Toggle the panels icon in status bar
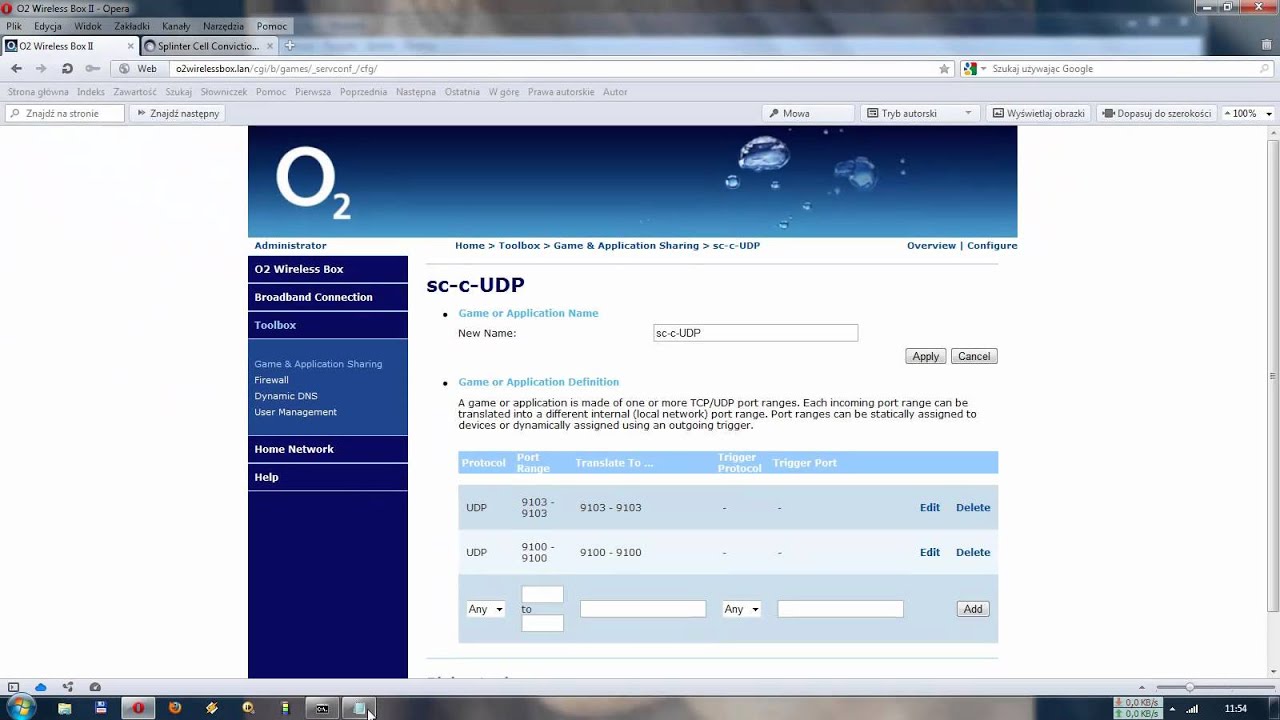The height and width of the screenshot is (720, 1280). [x=13, y=687]
